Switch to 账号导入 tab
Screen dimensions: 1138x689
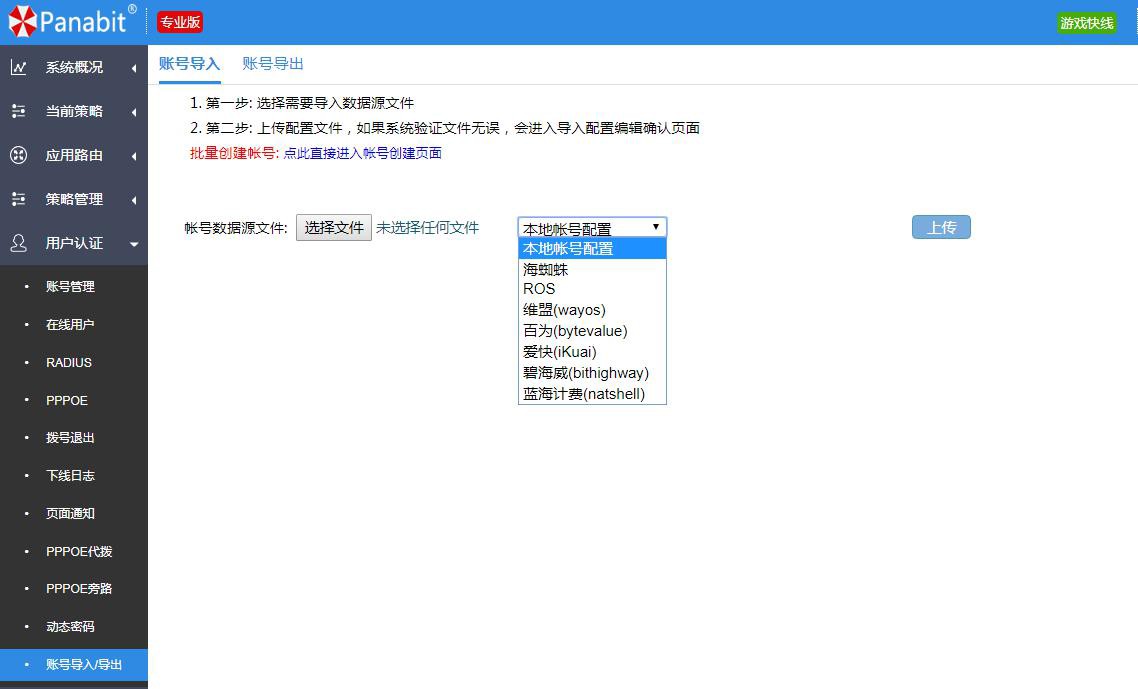pos(189,64)
